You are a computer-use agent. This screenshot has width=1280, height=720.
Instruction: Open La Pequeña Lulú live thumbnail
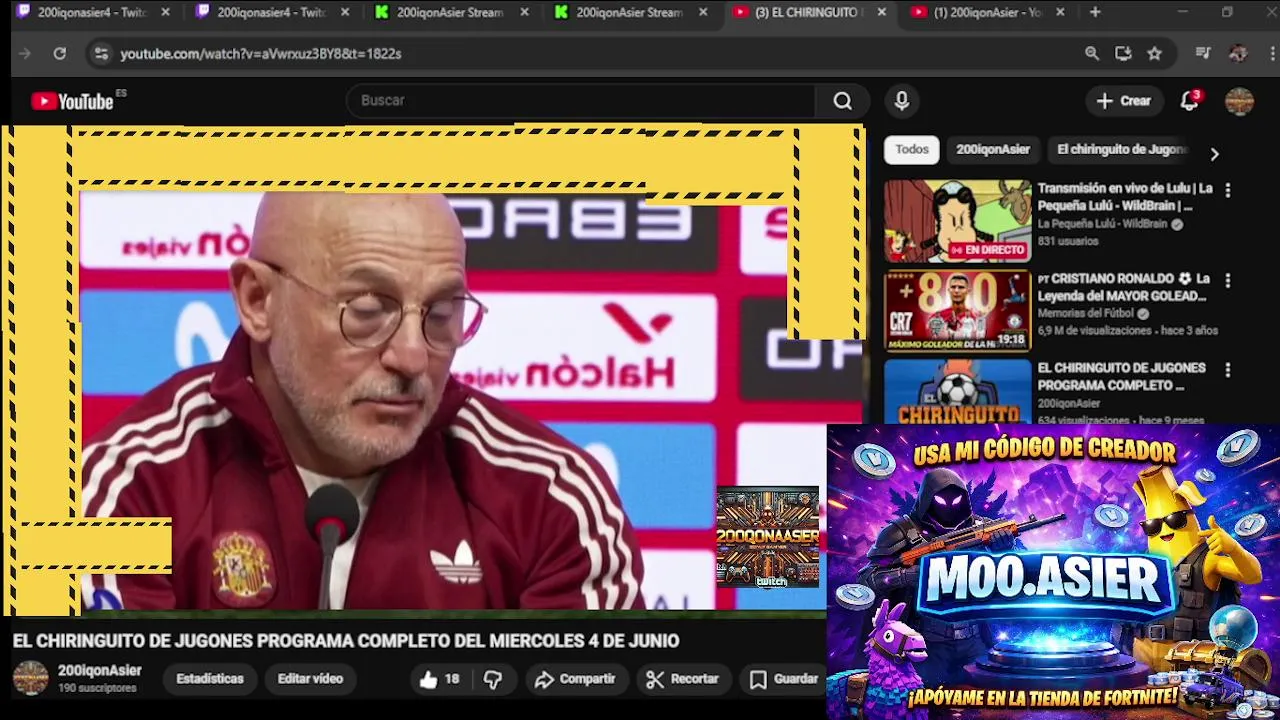coord(957,221)
